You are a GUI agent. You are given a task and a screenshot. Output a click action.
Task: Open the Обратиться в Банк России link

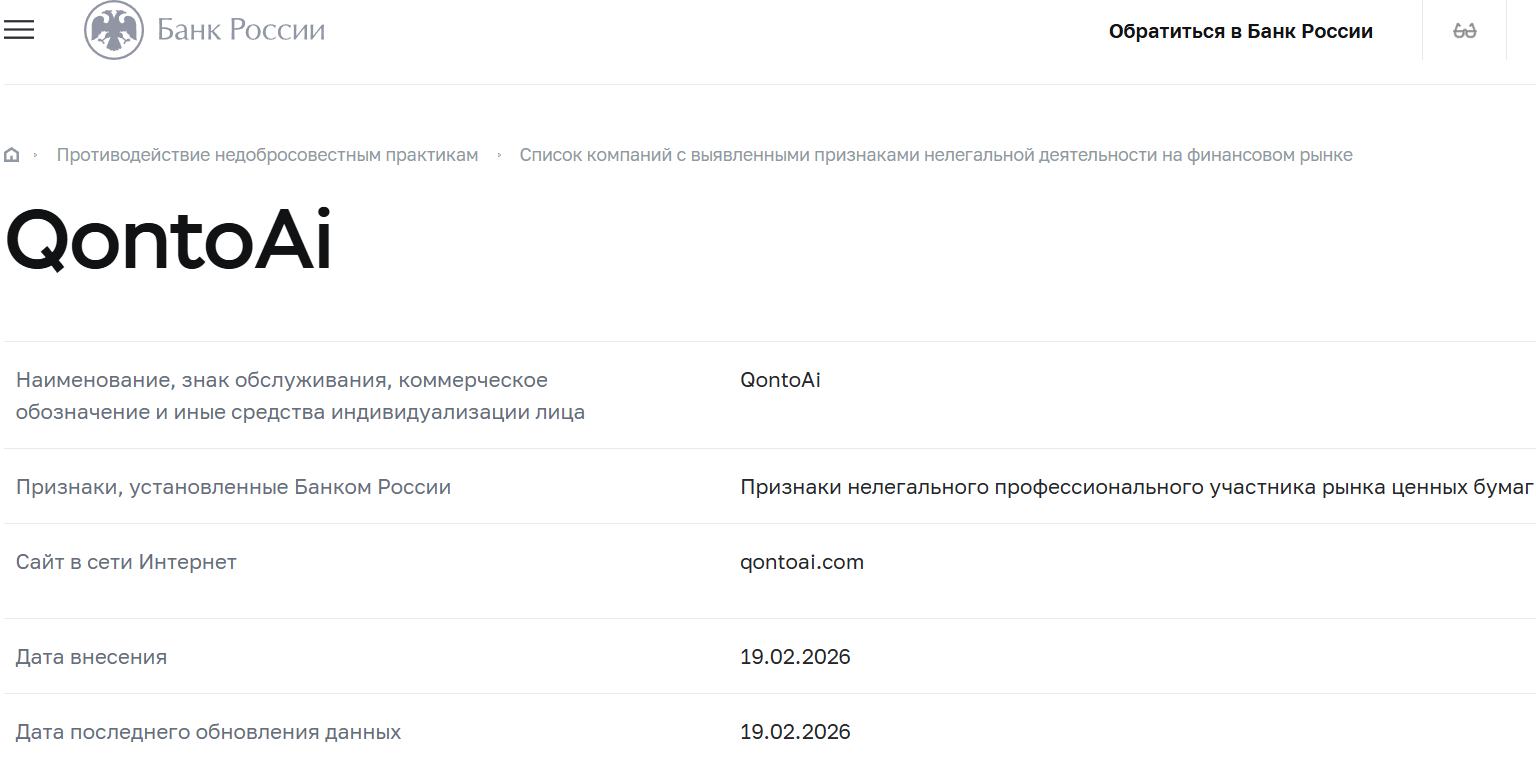click(1240, 31)
